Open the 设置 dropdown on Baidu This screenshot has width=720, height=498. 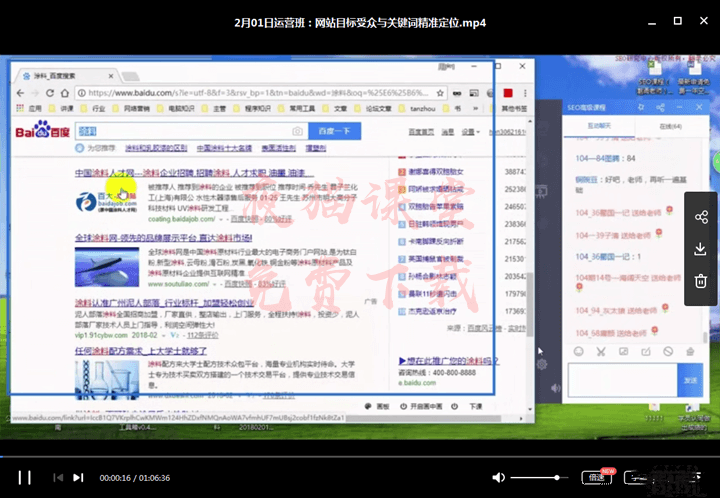pos(471,132)
